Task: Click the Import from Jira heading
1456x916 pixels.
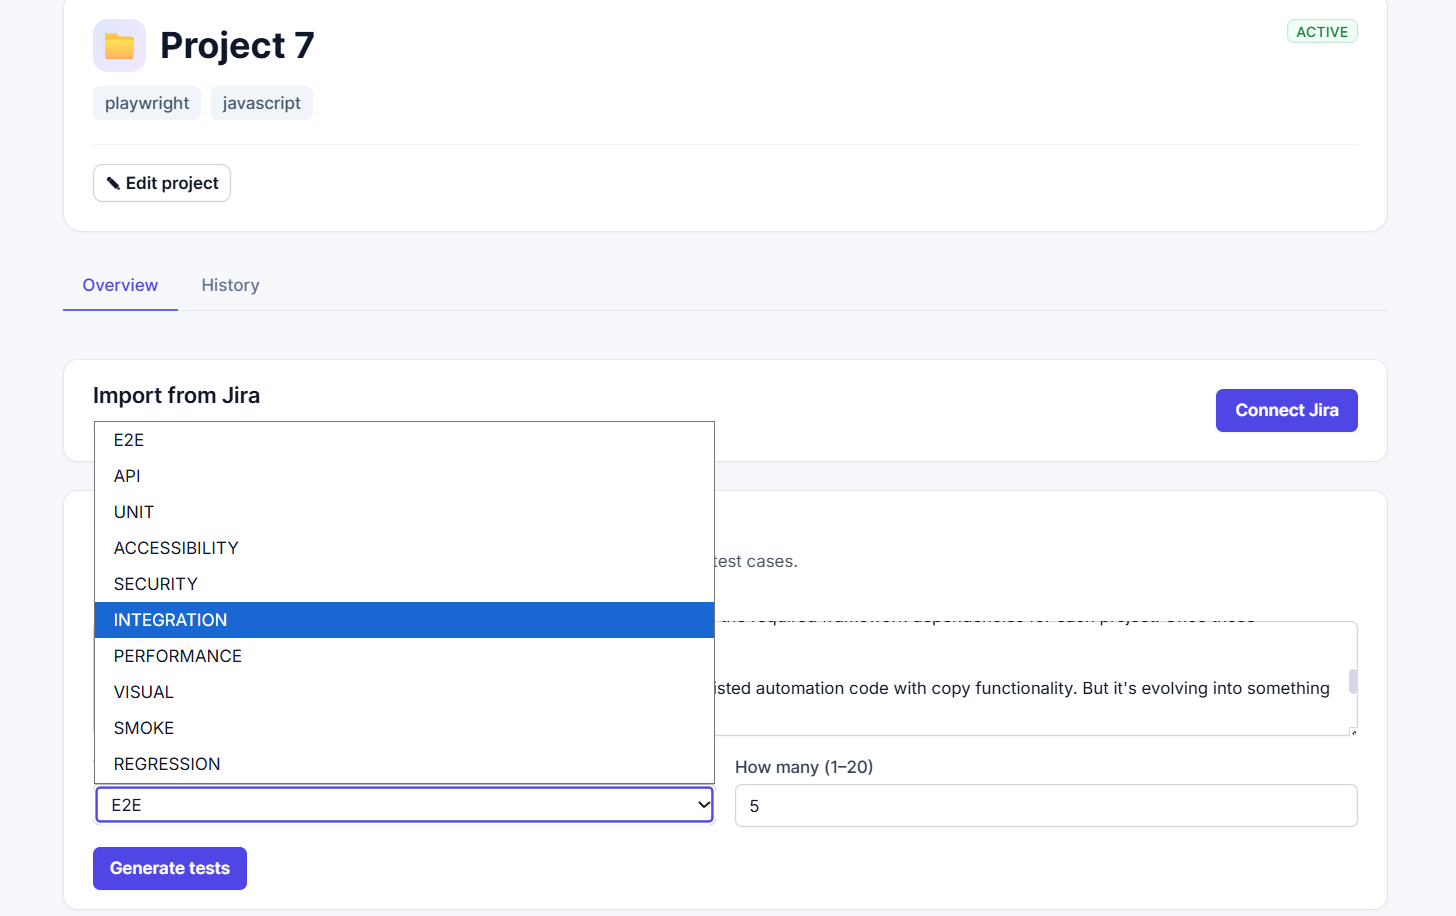Action: pos(176,395)
